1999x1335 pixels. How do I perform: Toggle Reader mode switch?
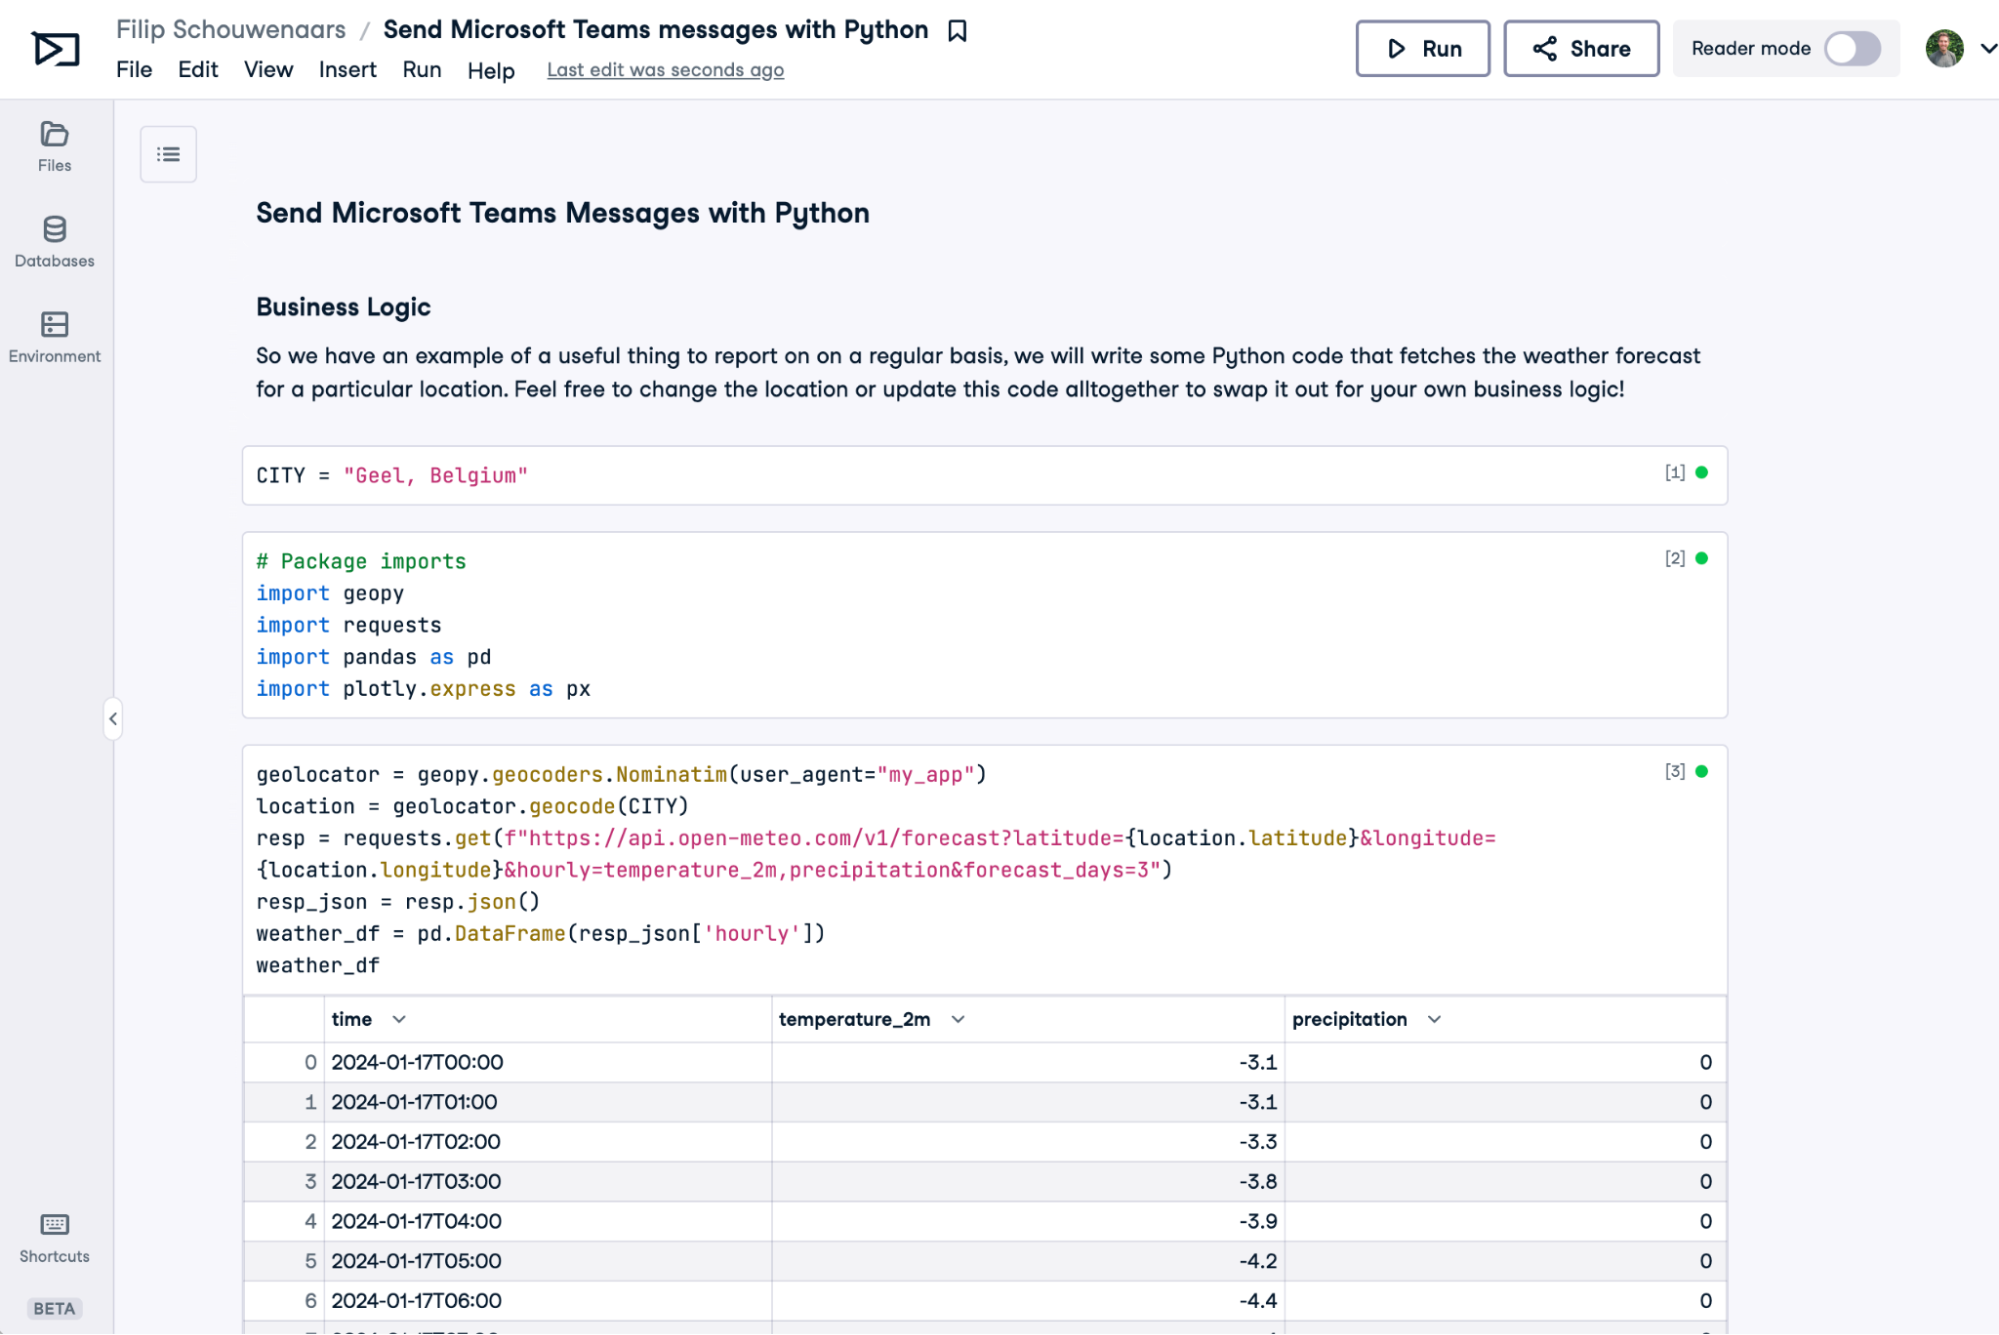coord(1852,48)
